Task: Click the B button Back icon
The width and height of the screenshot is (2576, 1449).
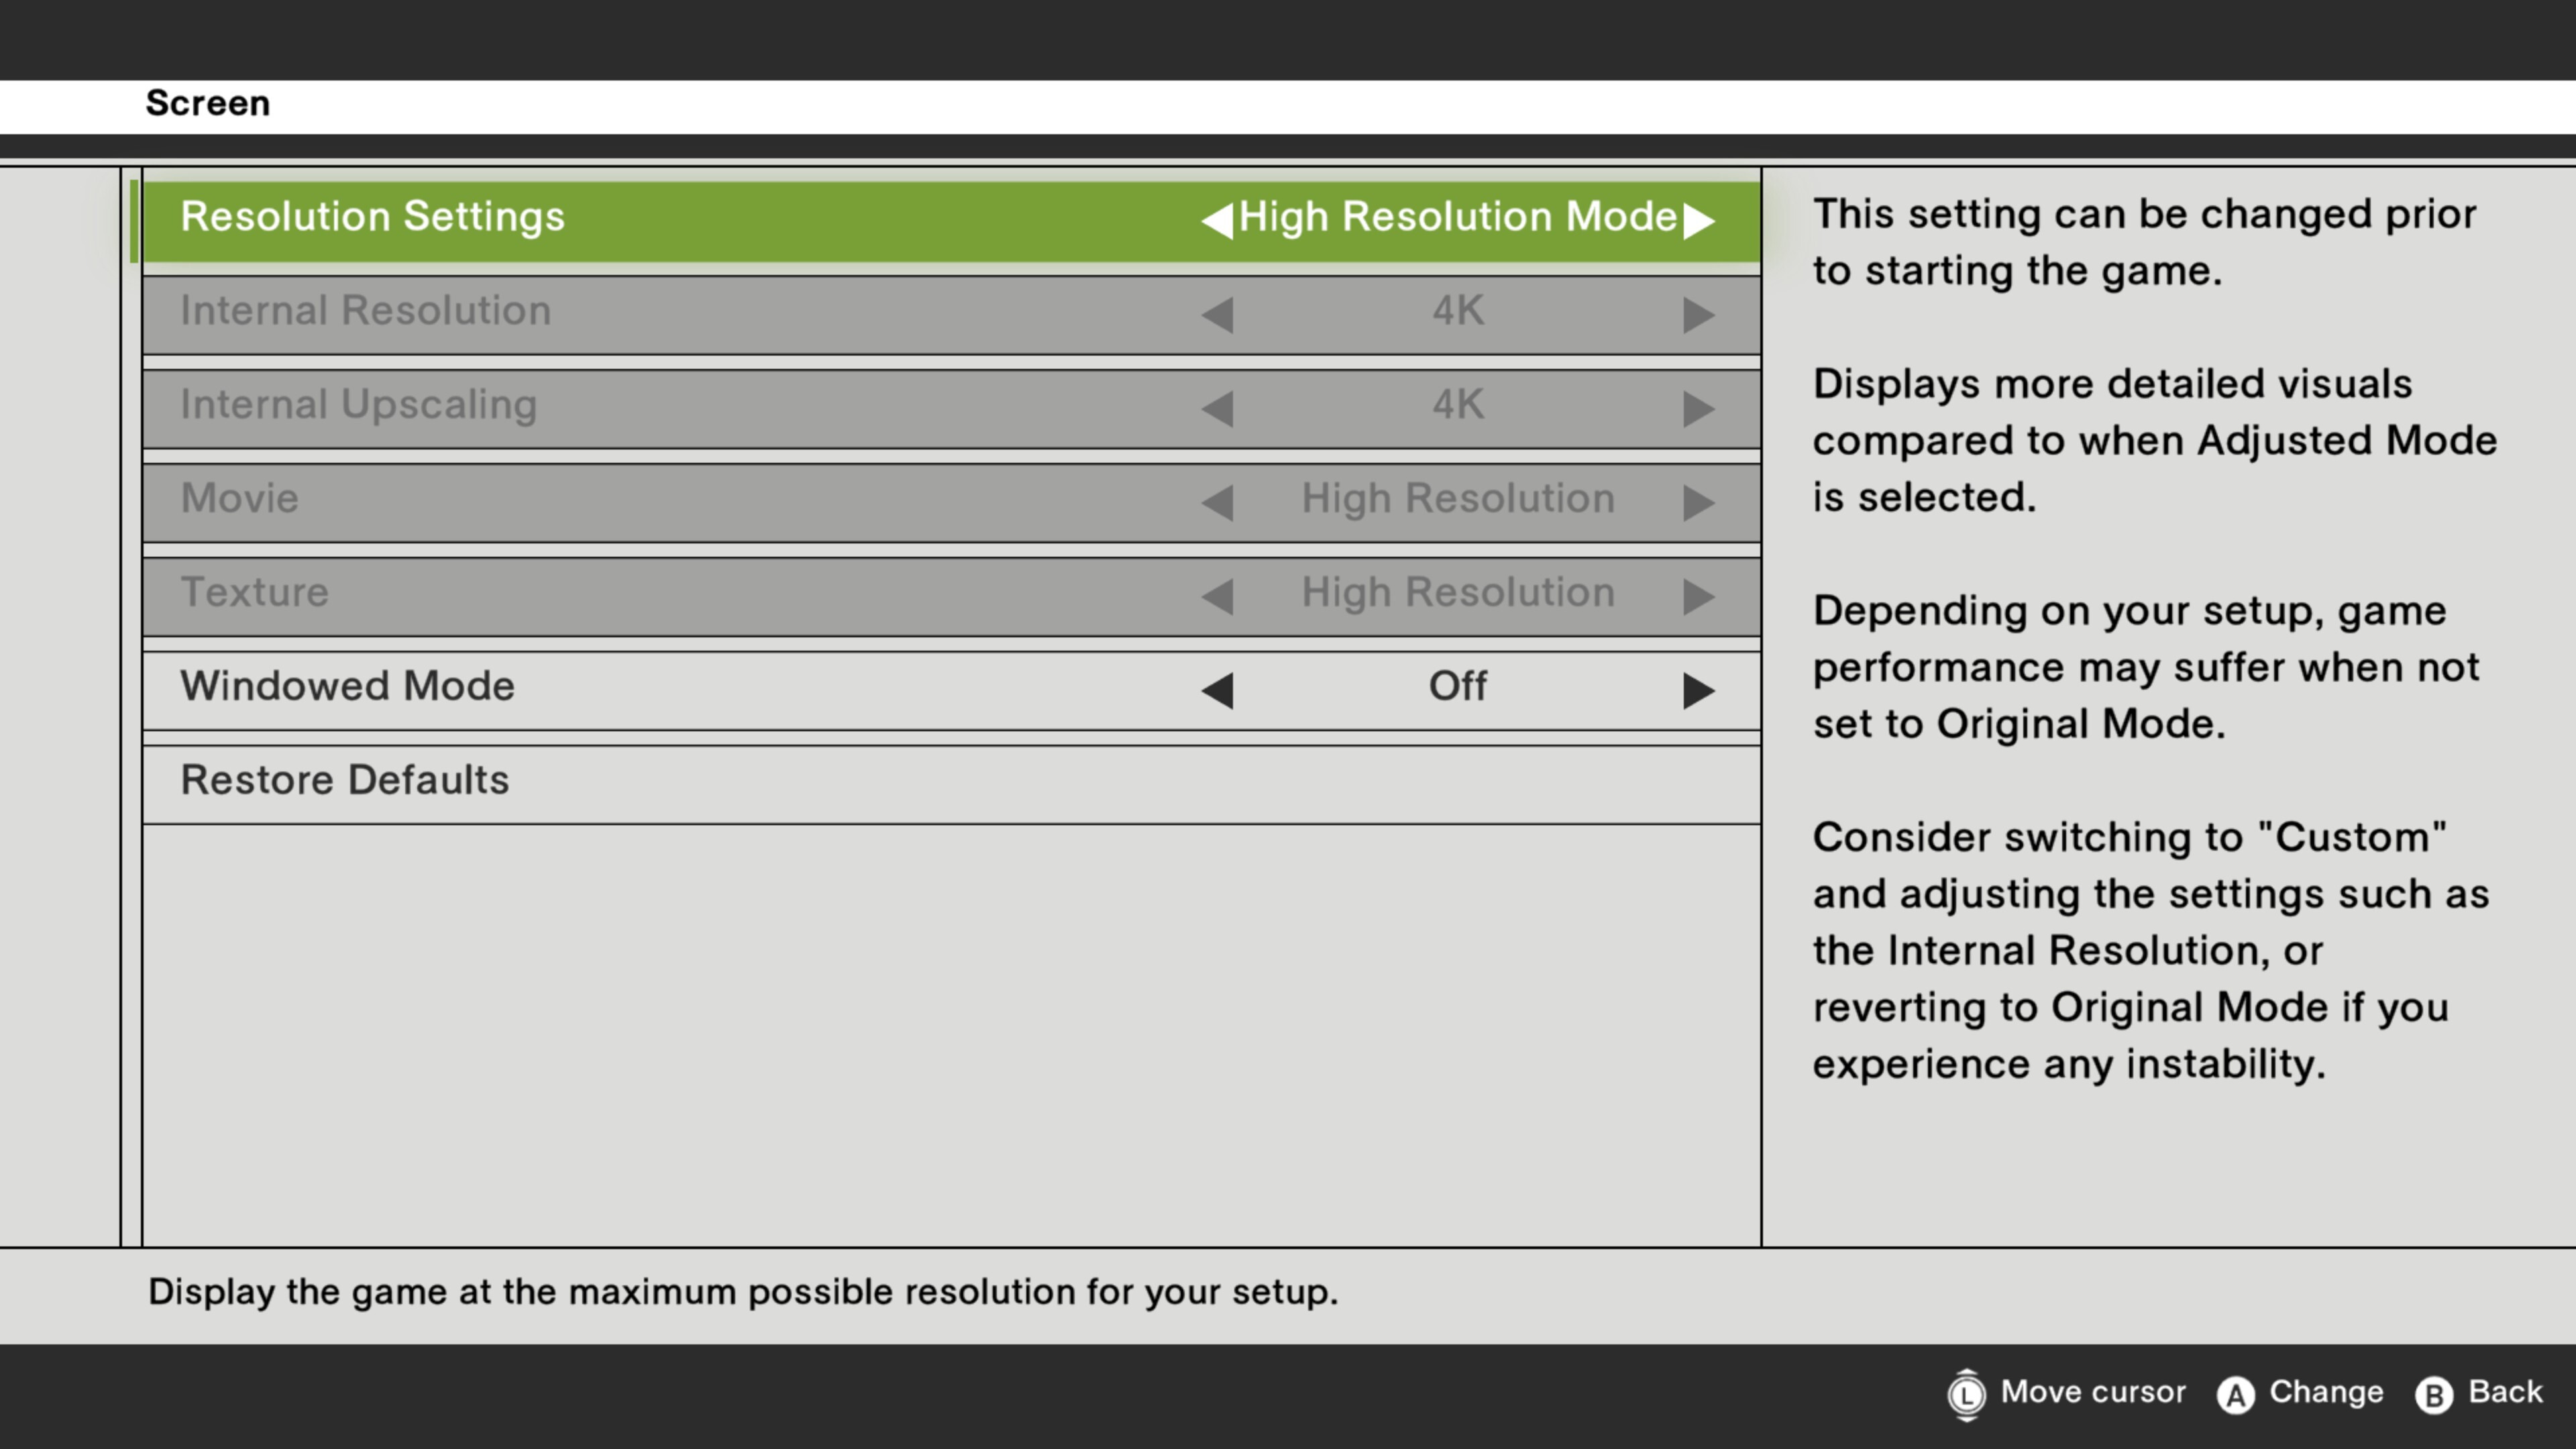Action: tap(2434, 1395)
